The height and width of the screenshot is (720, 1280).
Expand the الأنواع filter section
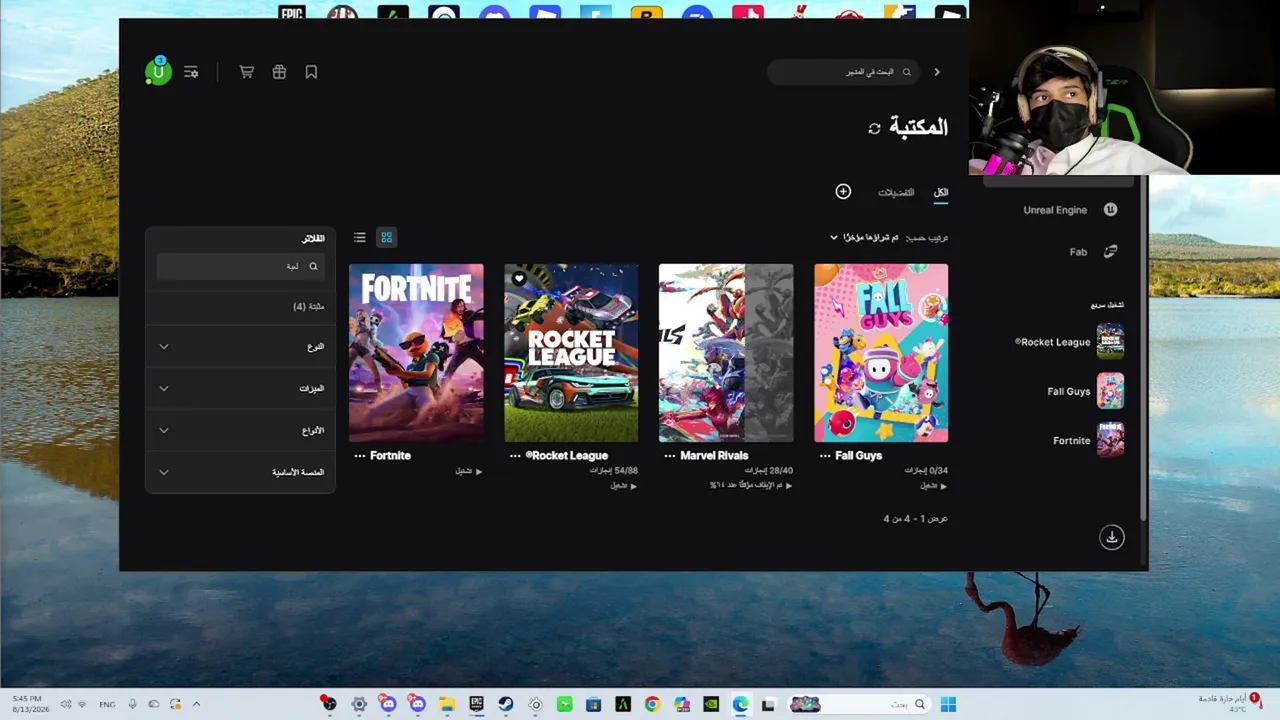pos(240,430)
